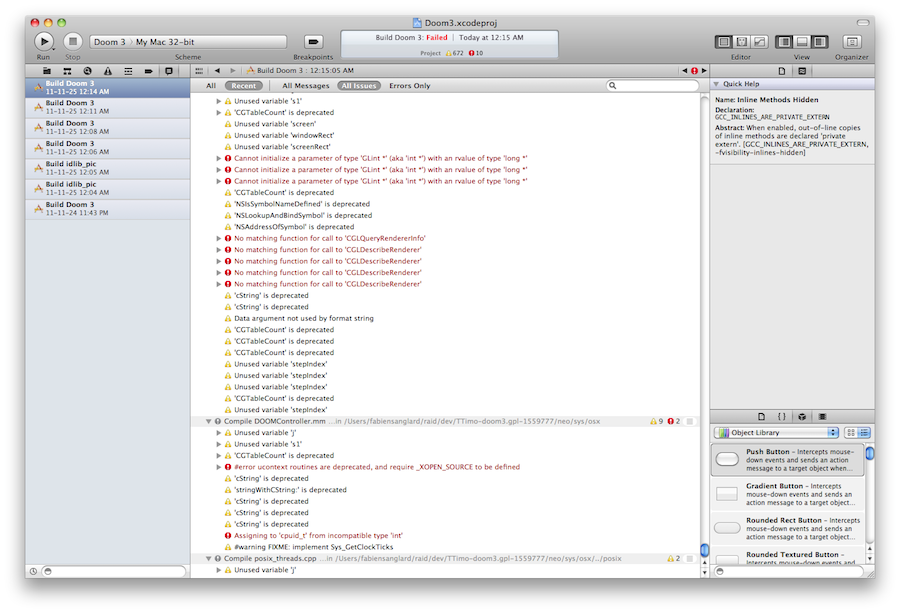This screenshot has width=900, height=613.
Task: Open the Issue navigator warning icon
Action: (107, 71)
